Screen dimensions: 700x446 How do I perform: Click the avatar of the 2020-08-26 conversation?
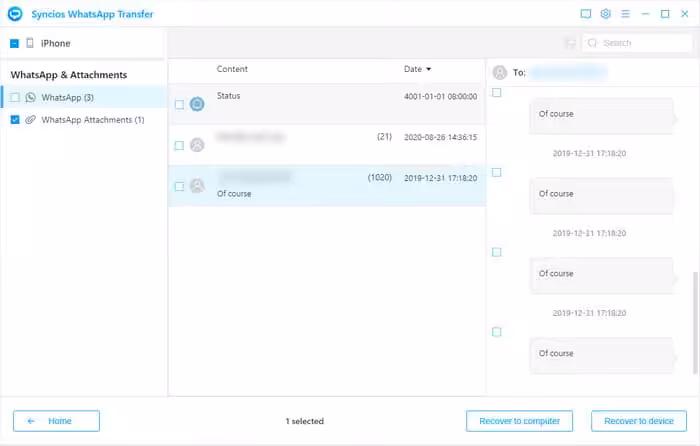(197, 145)
